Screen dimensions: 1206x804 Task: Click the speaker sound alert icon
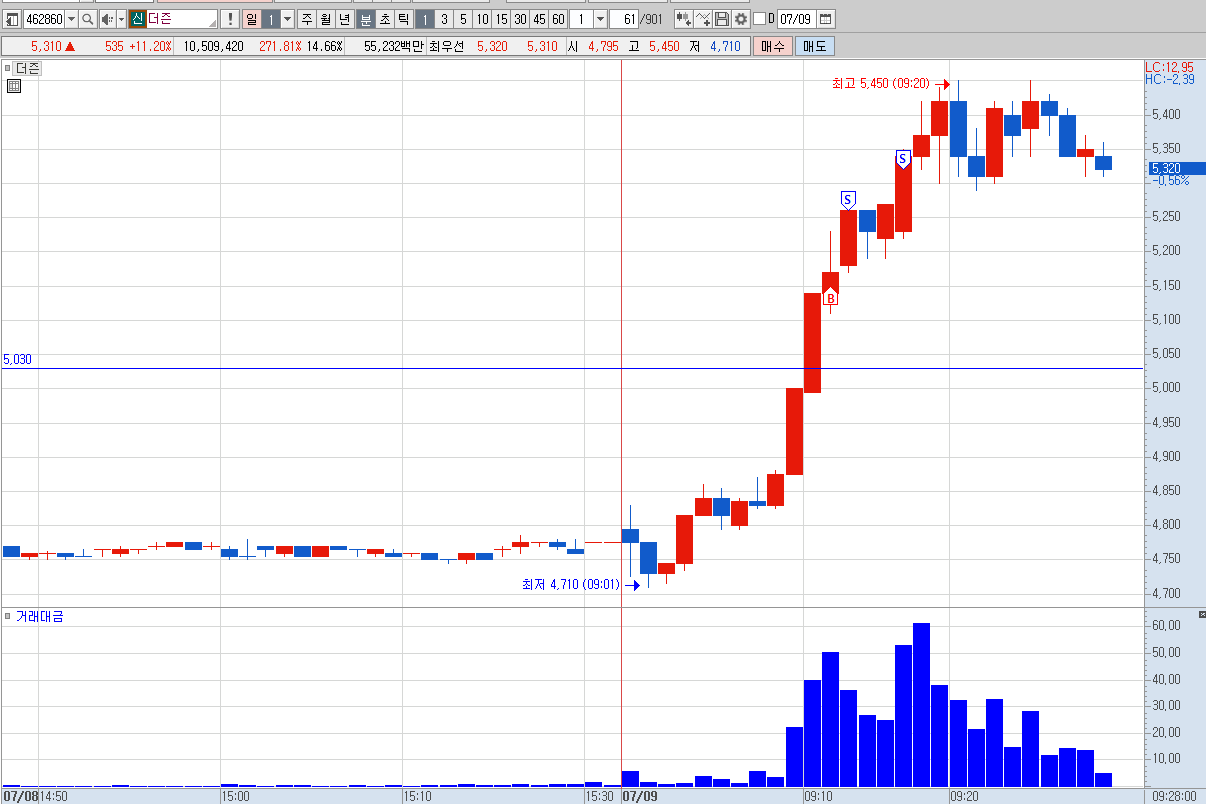point(107,19)
